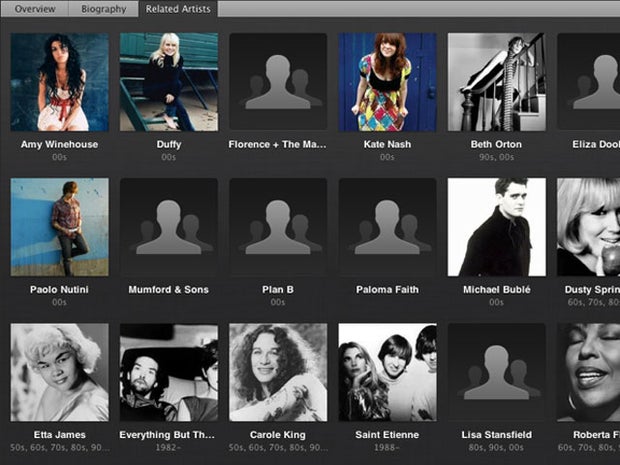Screen dimensions: 620x465
Task: Open Michael Bublé artist photo
Action: (x=497, y=227)
